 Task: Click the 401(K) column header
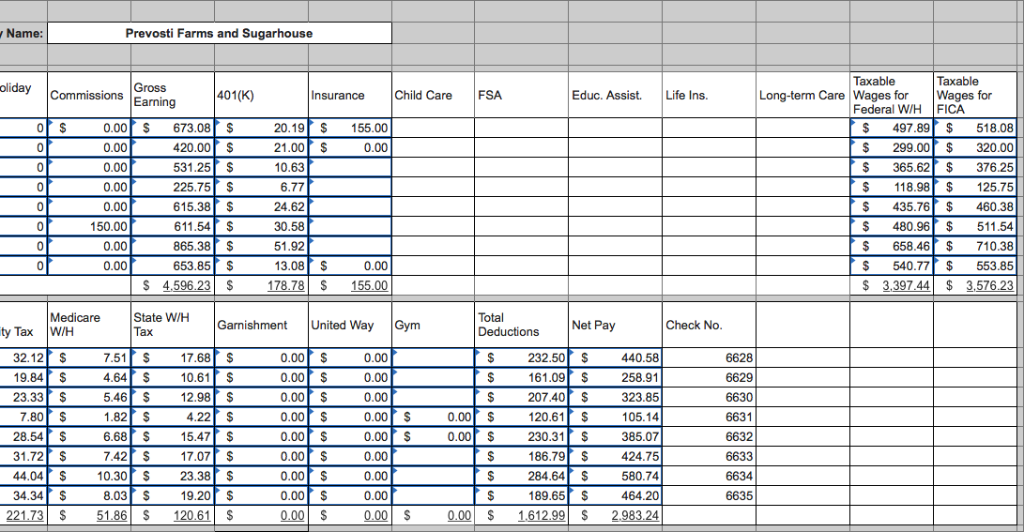click(261, 95)
